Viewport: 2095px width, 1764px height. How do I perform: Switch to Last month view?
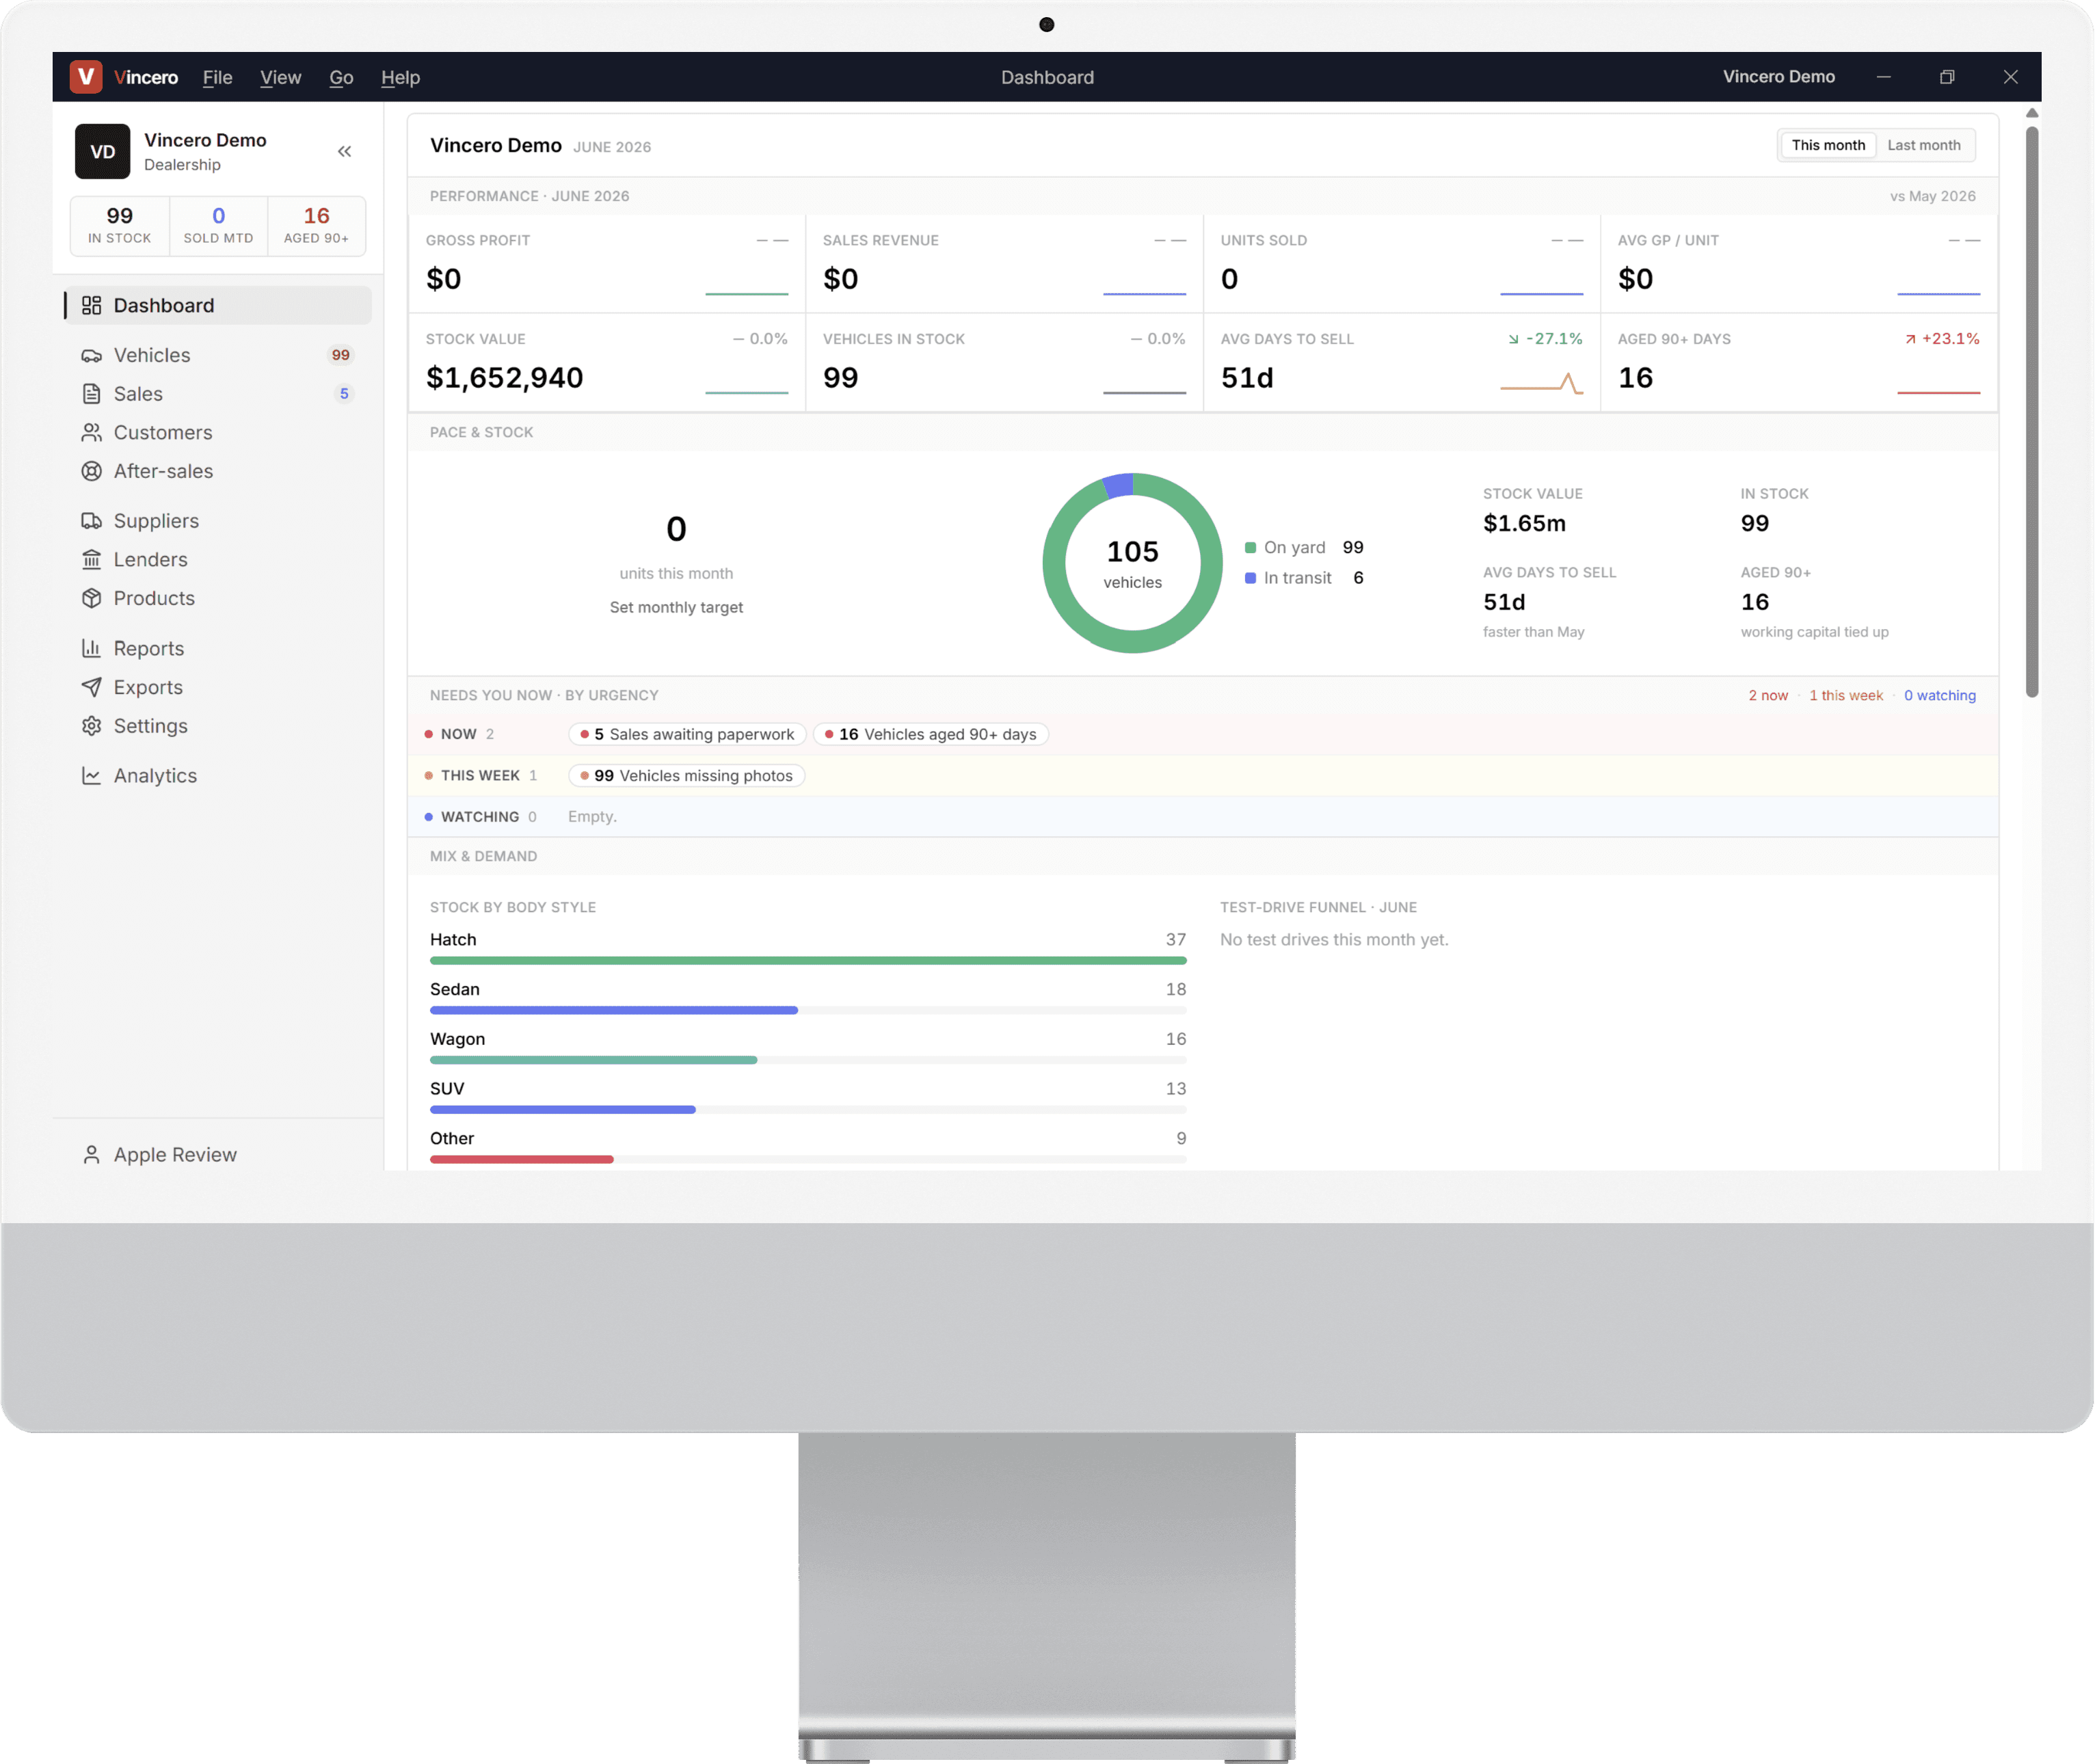(x=1923, y=145)
